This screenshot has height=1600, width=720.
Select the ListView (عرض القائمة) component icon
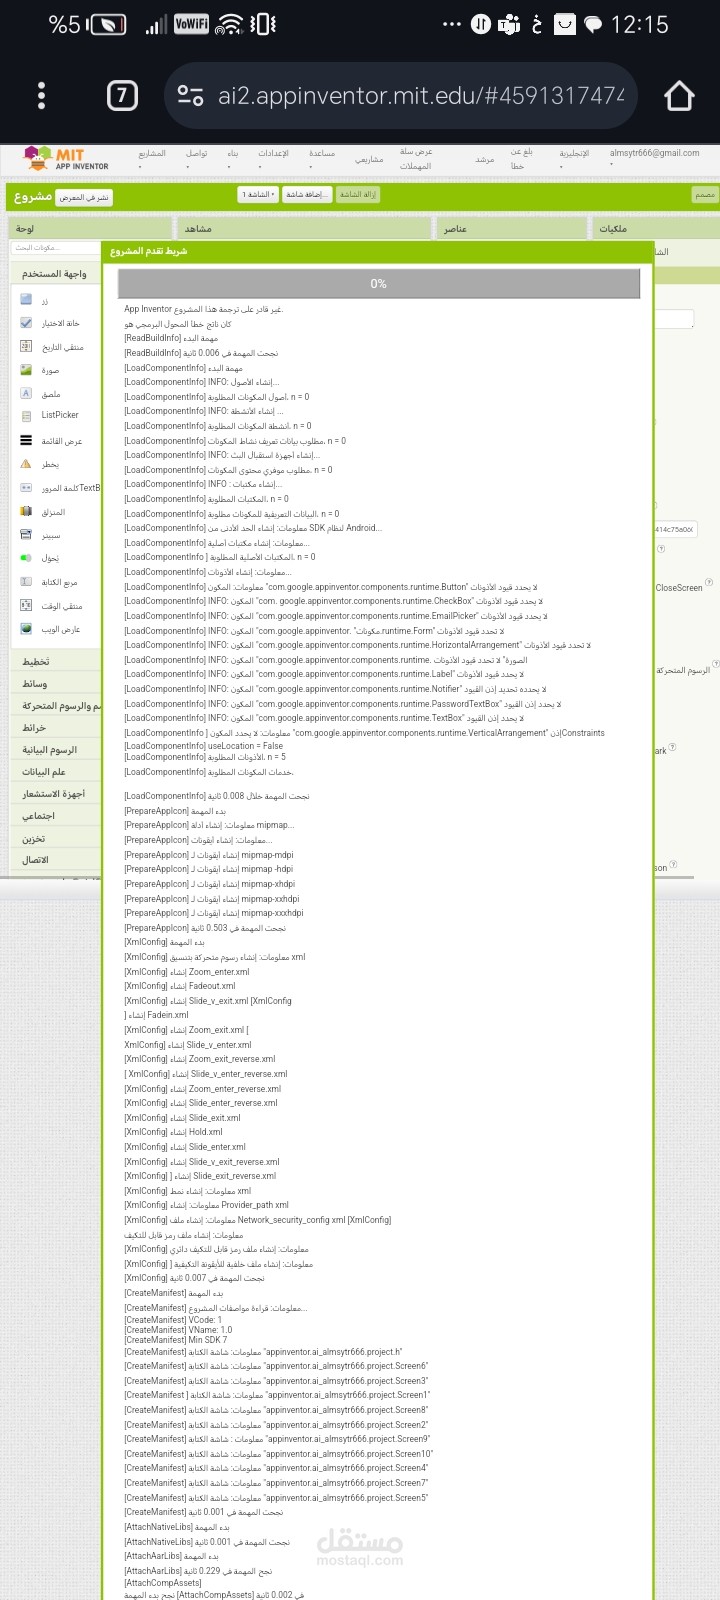[26, 440]
